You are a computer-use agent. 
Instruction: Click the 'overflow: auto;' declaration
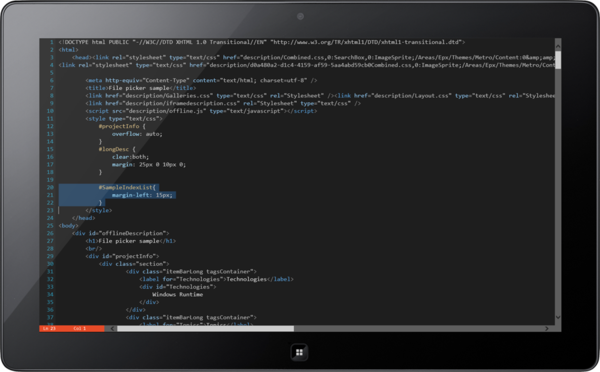click(137, 134)
